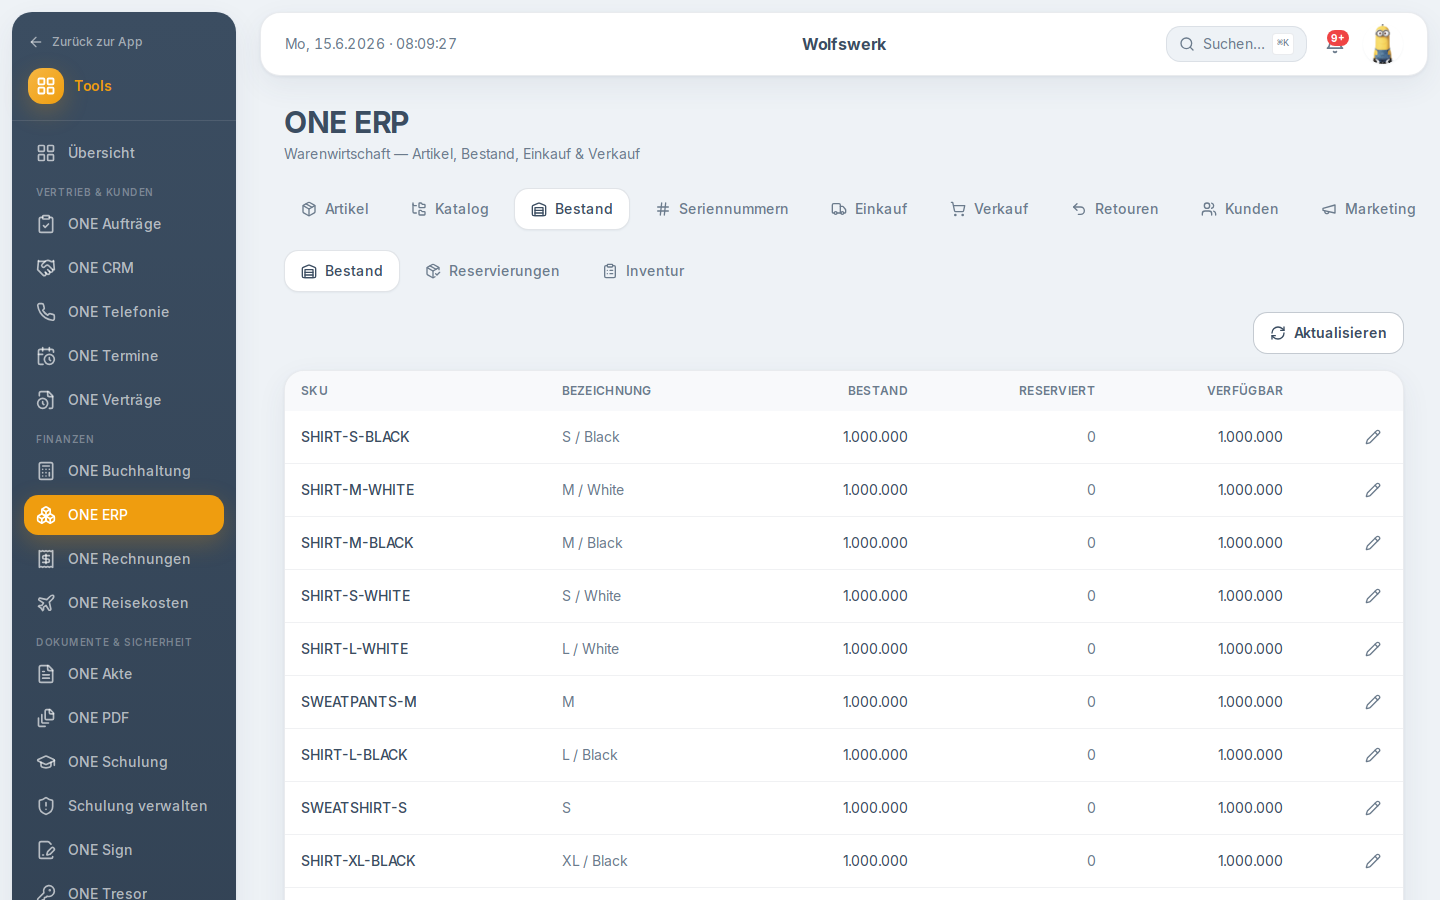The image size is (1440, 900).
Task: Open ONE Rechnungen in sidebar
Action: point(124,559)
